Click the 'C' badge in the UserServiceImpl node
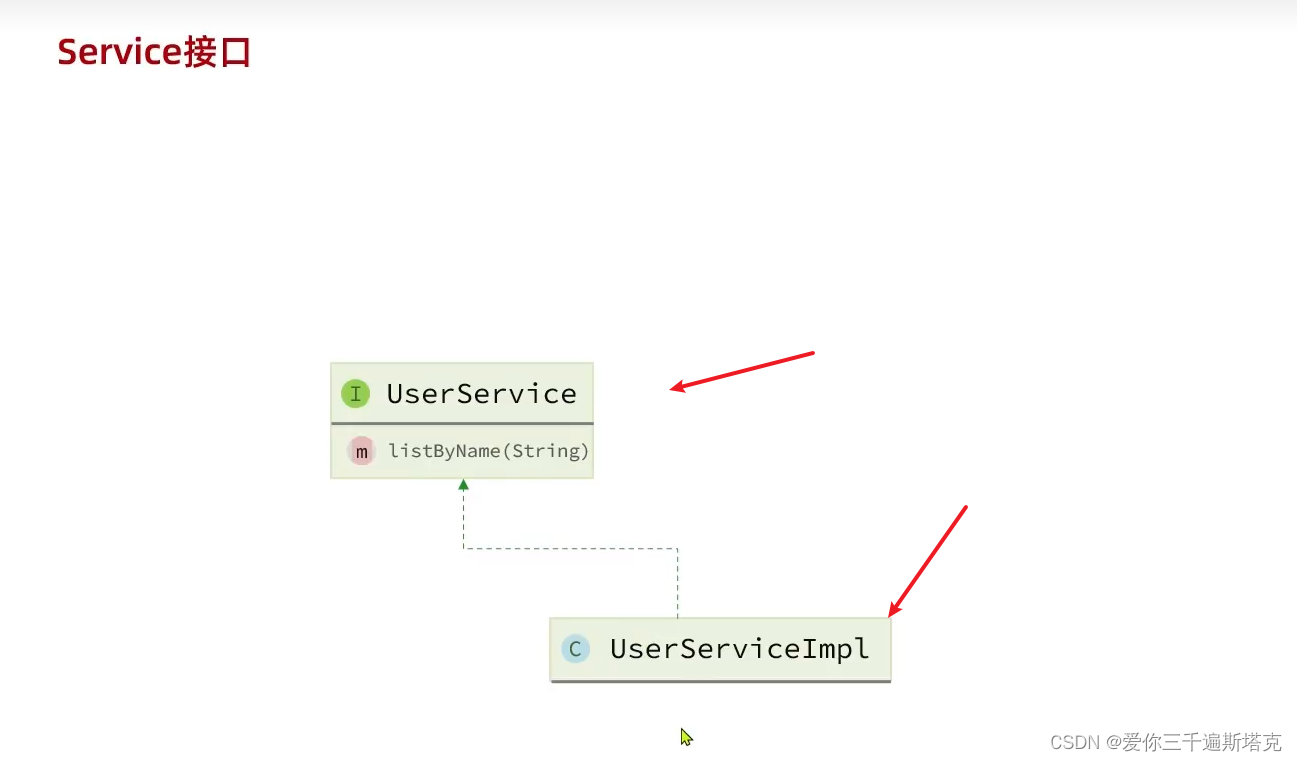Screen dimensions: 1297x761 (575, 648)
